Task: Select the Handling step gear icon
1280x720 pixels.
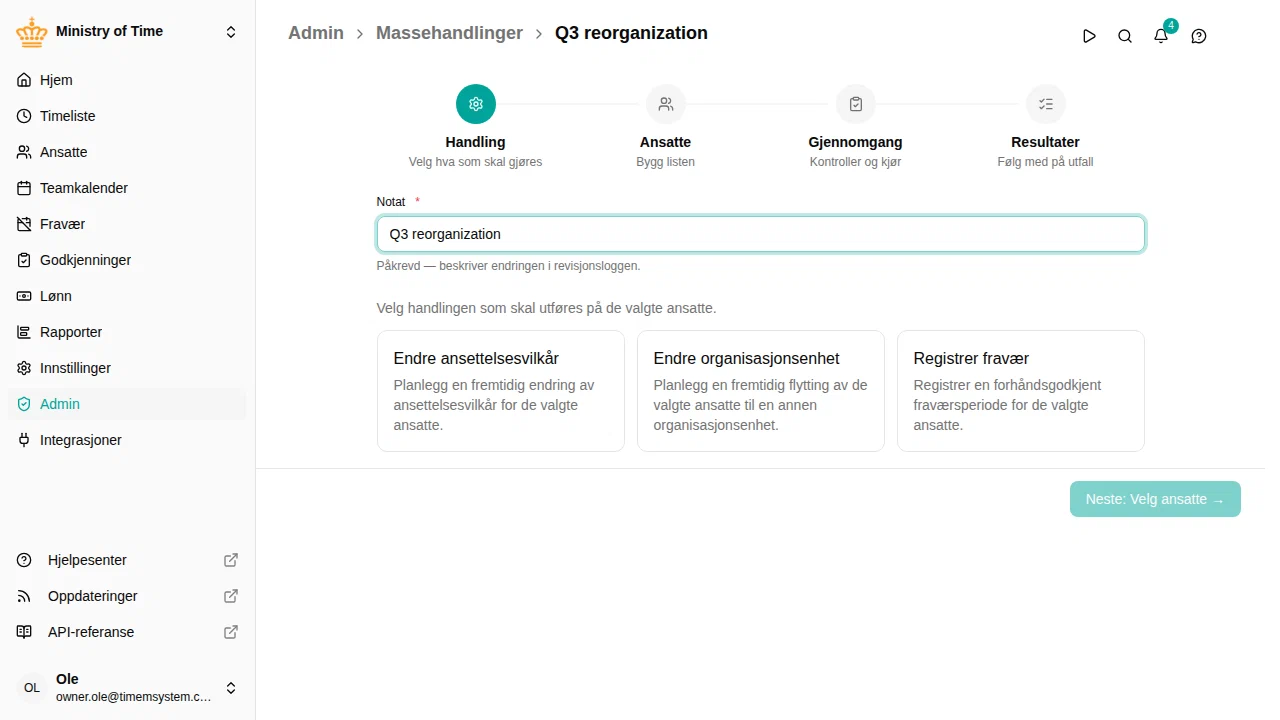Action: tap(476, 104)
